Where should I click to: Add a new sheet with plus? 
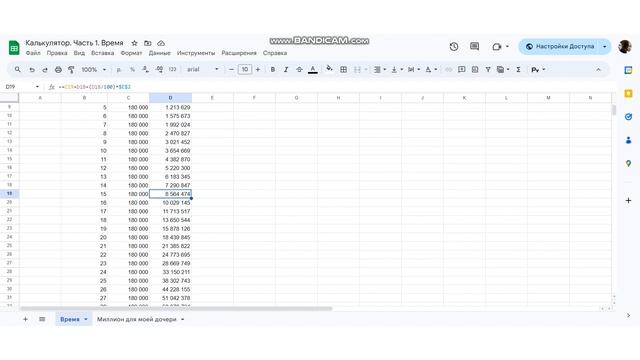(25, 319)
